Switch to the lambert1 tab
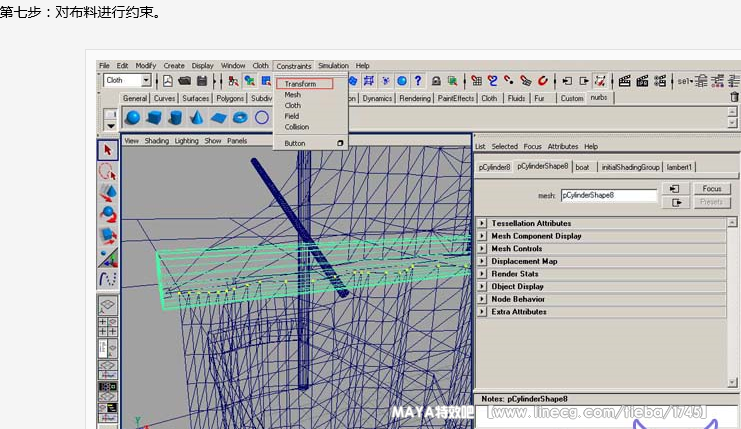Viewport: 741px width, 429px height. click(679, 167)
